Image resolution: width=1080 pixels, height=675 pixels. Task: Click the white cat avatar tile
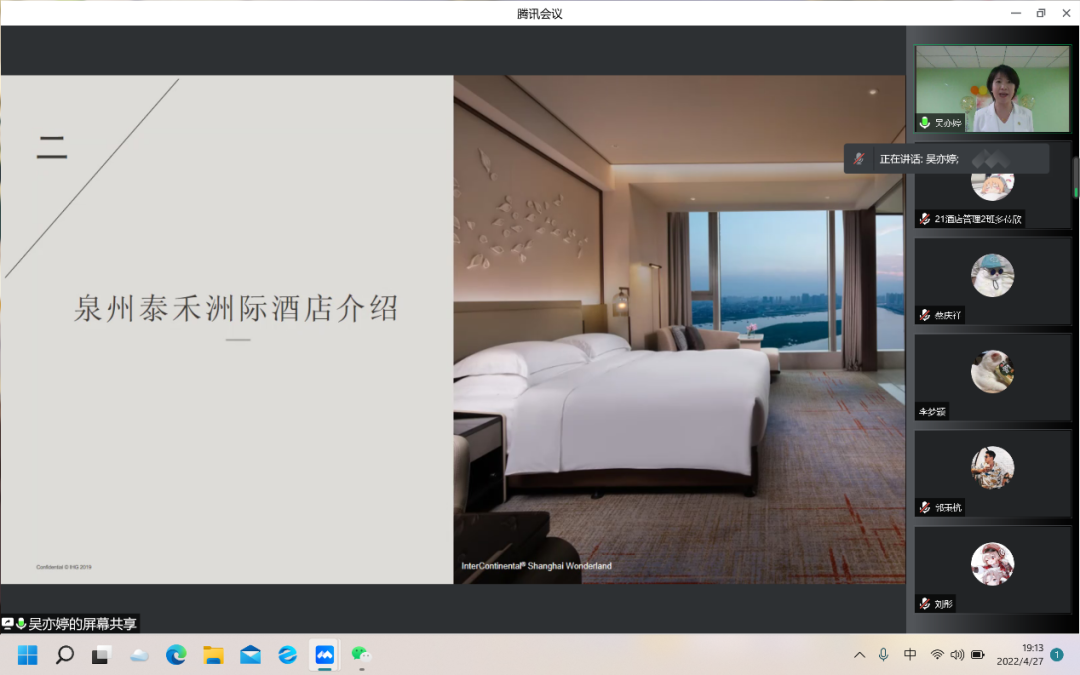pyautogui.click(x=992, y=372)
